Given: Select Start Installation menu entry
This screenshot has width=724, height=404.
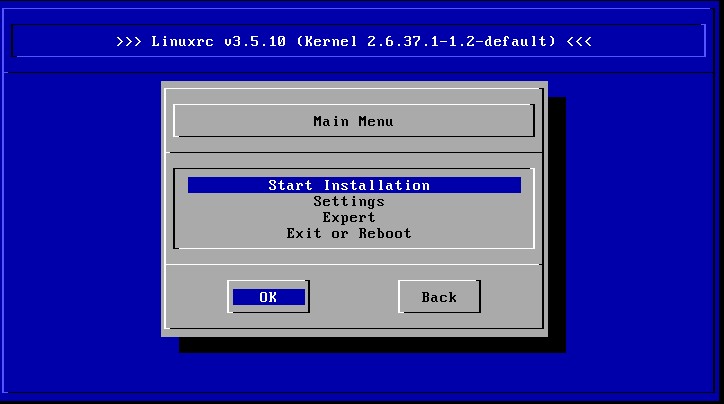Looking at the screenshot, I should click(354, 185).
